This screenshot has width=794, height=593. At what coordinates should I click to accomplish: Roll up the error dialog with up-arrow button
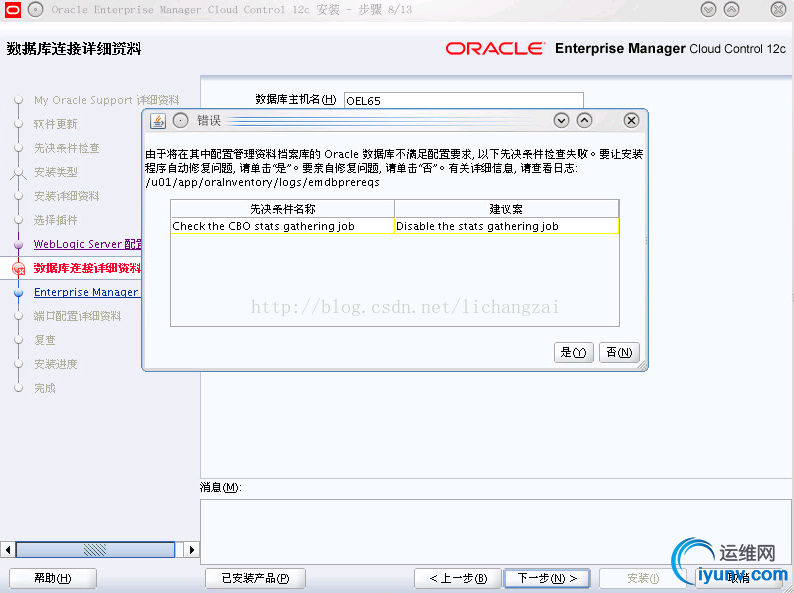tap(584, 121)
